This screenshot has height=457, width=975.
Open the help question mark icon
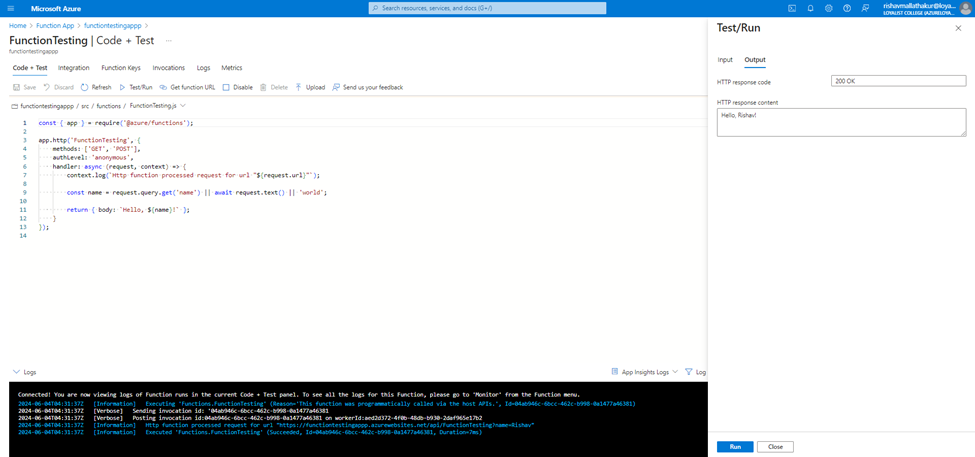(x=847, y=8)
